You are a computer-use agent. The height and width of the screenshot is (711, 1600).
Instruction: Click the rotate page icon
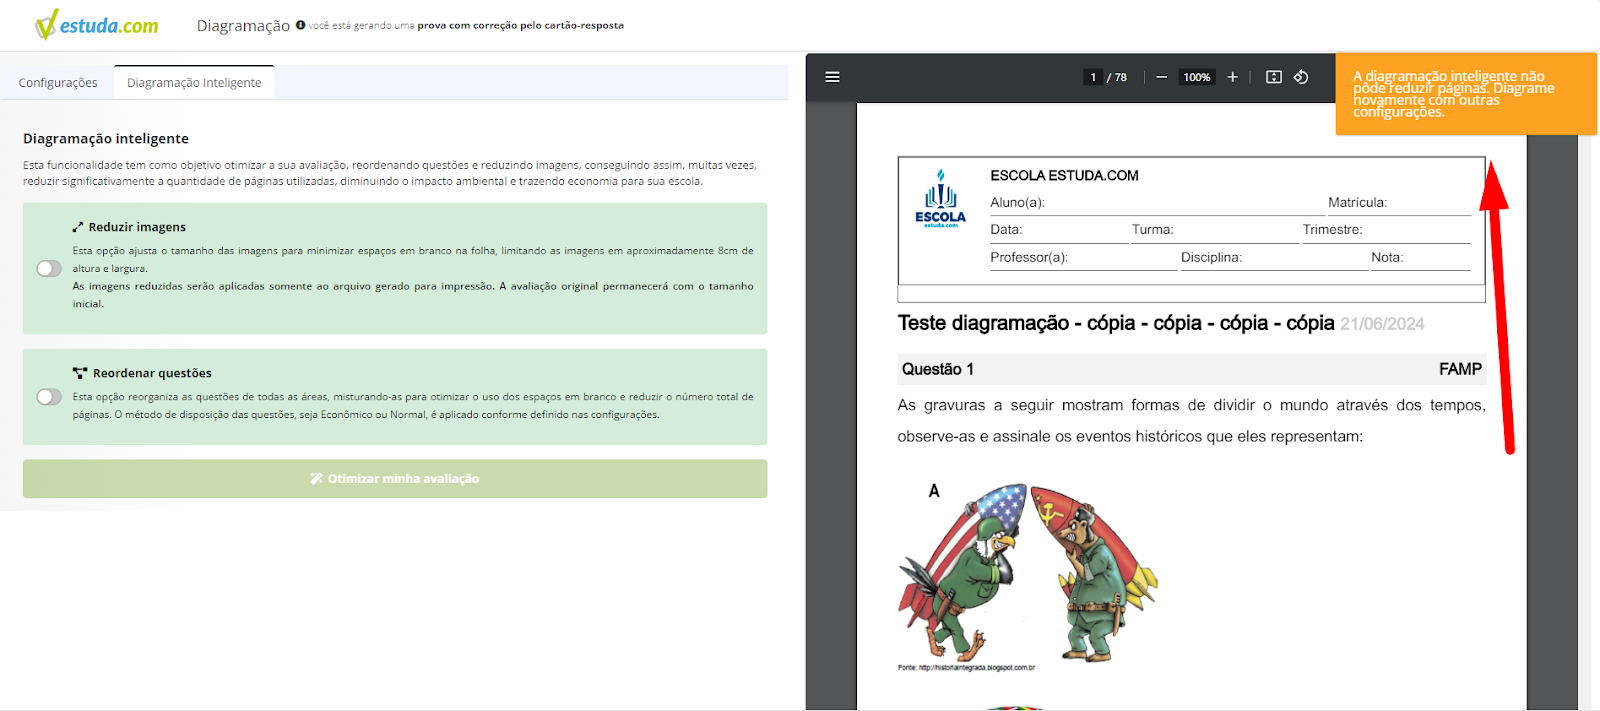click(1301, 77)
